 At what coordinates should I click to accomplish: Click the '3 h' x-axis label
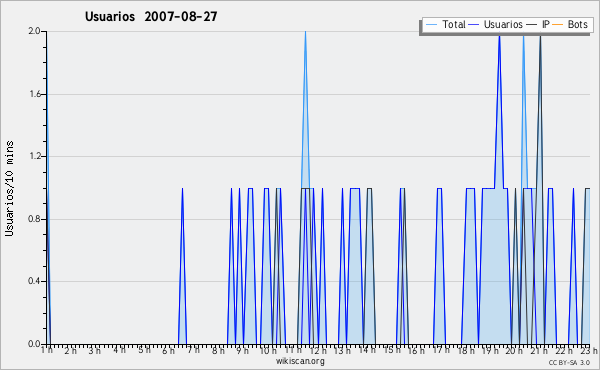coord(95,350)
